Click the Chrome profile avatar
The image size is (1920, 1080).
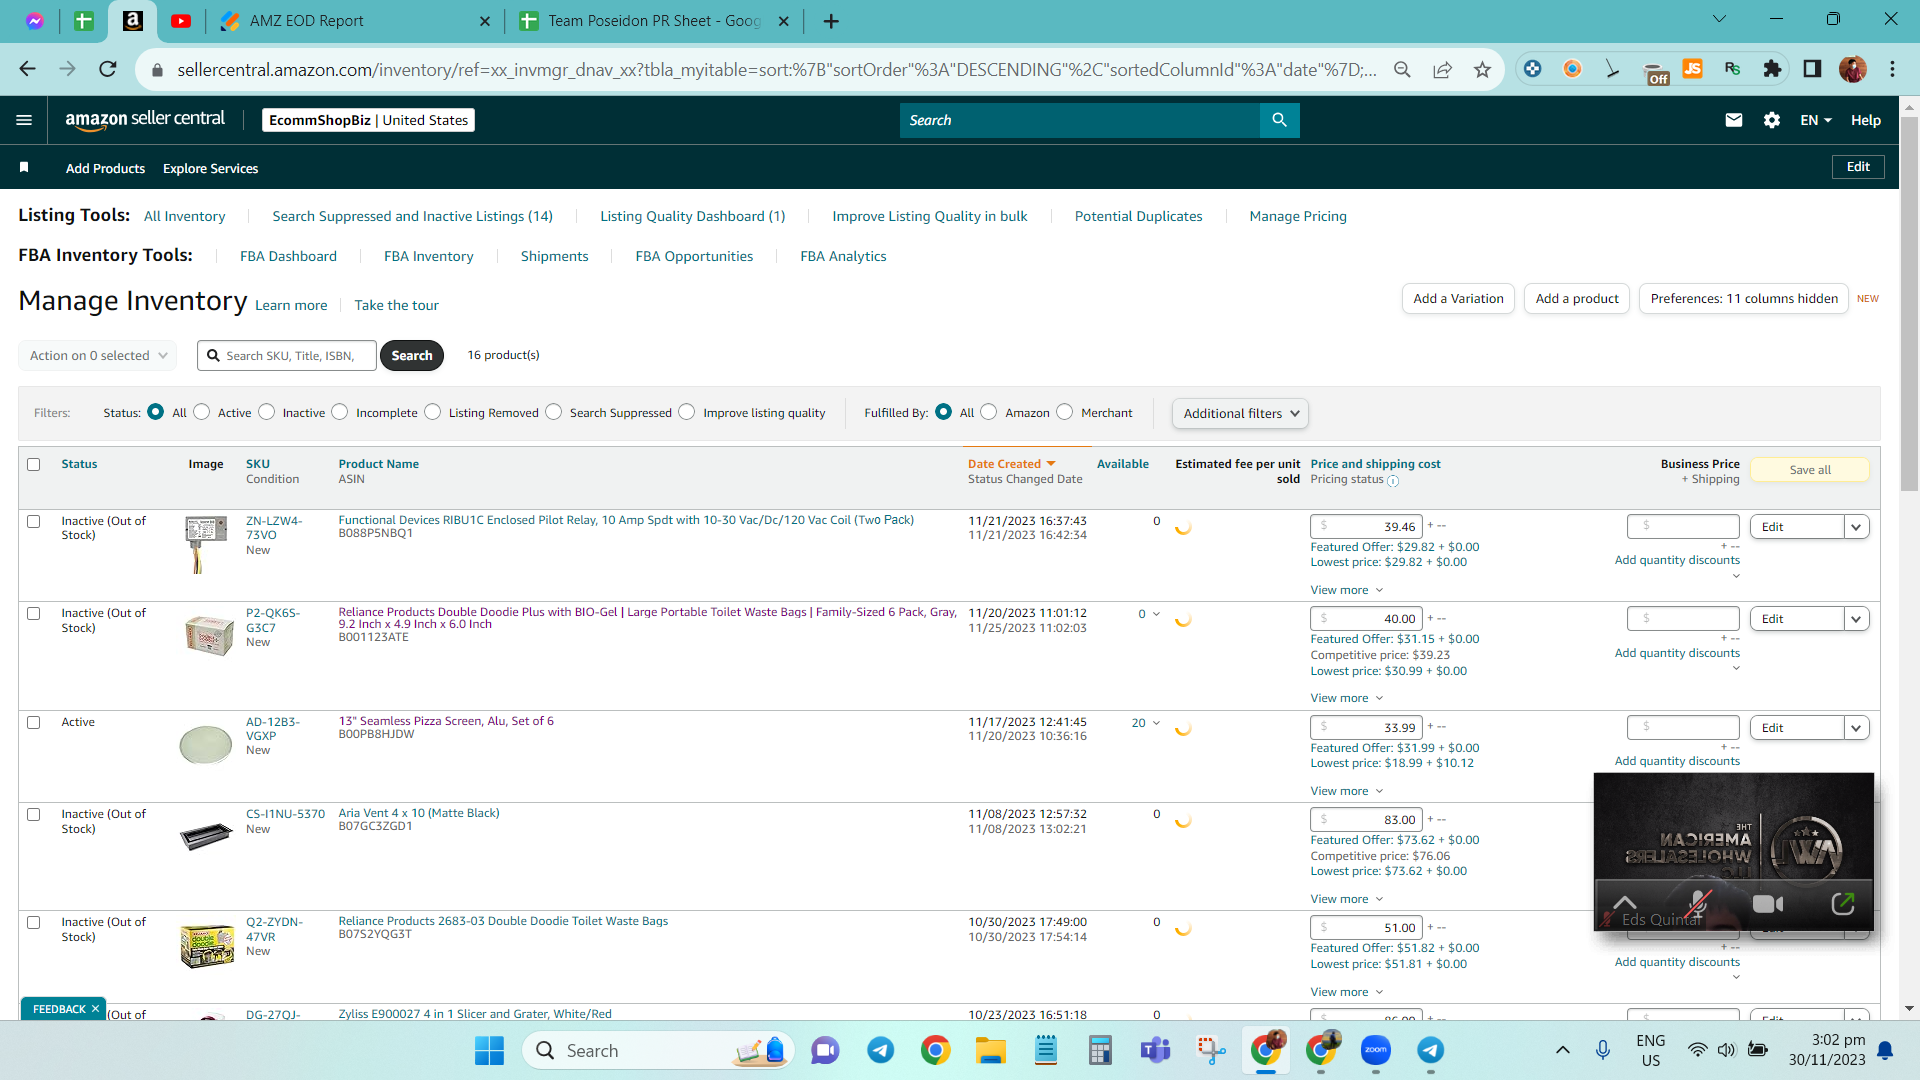(x=1852, y=69)
